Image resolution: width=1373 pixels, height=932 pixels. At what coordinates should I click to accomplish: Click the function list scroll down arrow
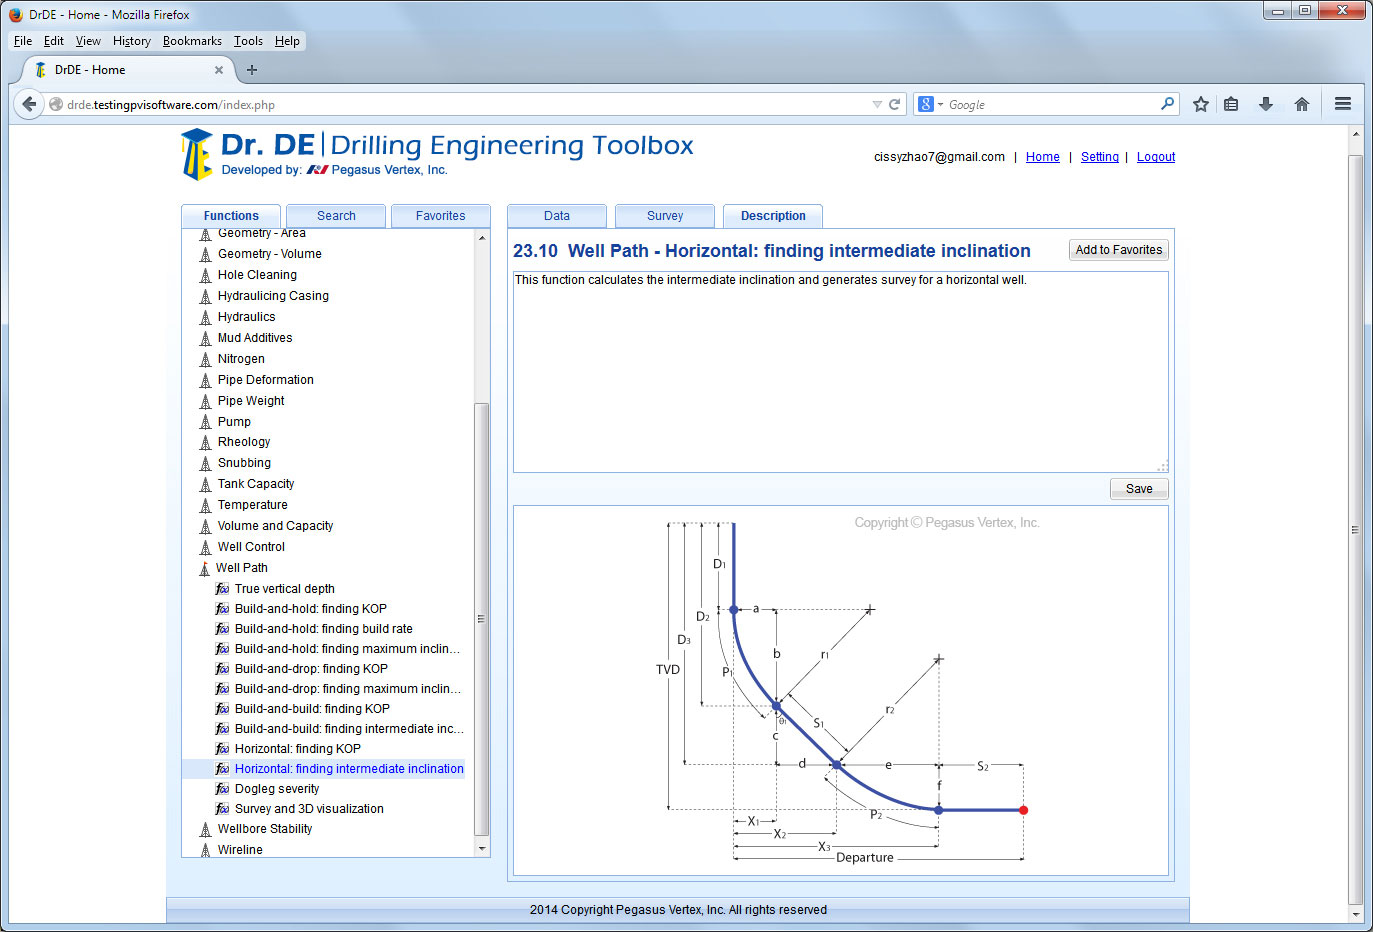point(482,849)
